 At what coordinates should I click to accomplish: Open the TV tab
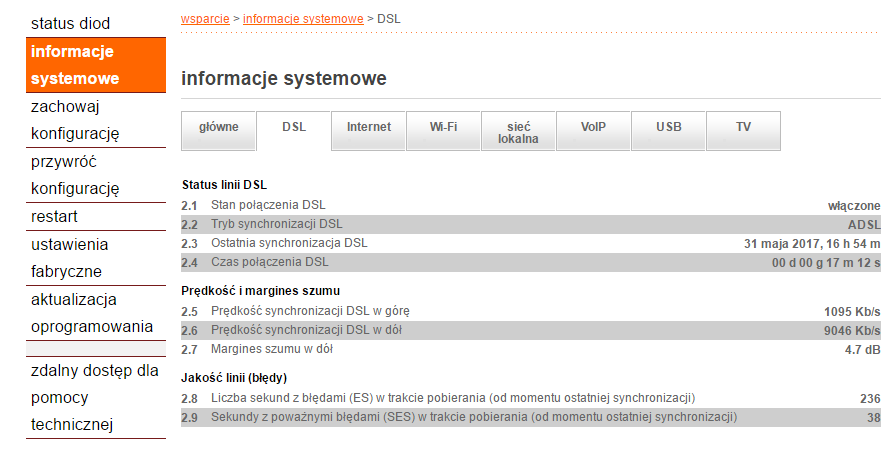[x=743, y=128]
